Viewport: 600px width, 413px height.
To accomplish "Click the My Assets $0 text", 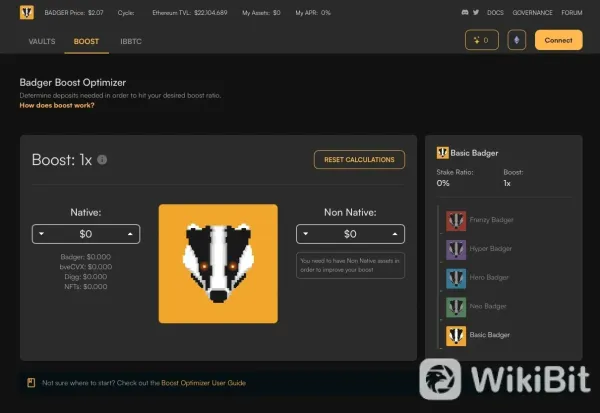I will pyautogui.click(x=261, y=13).
